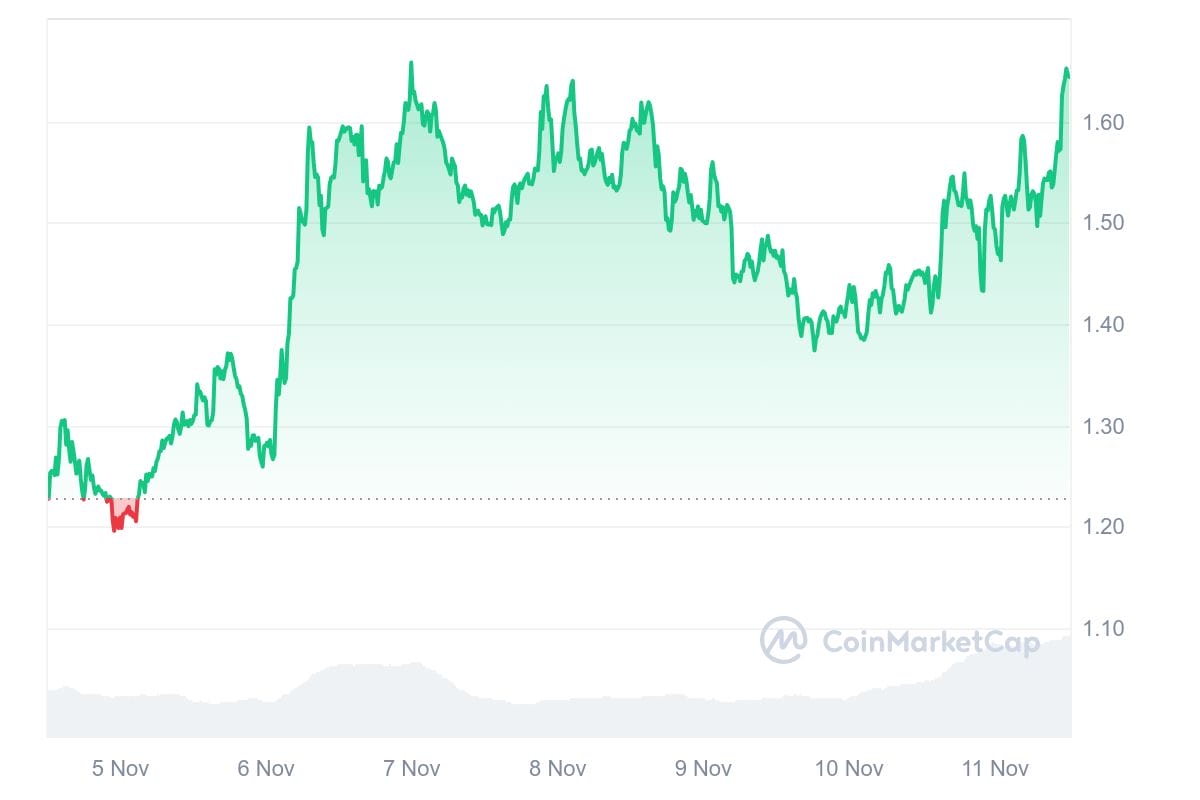Select the 5 Nov date label
Screen dimensions: 1200x800
[x=119, y=768]
